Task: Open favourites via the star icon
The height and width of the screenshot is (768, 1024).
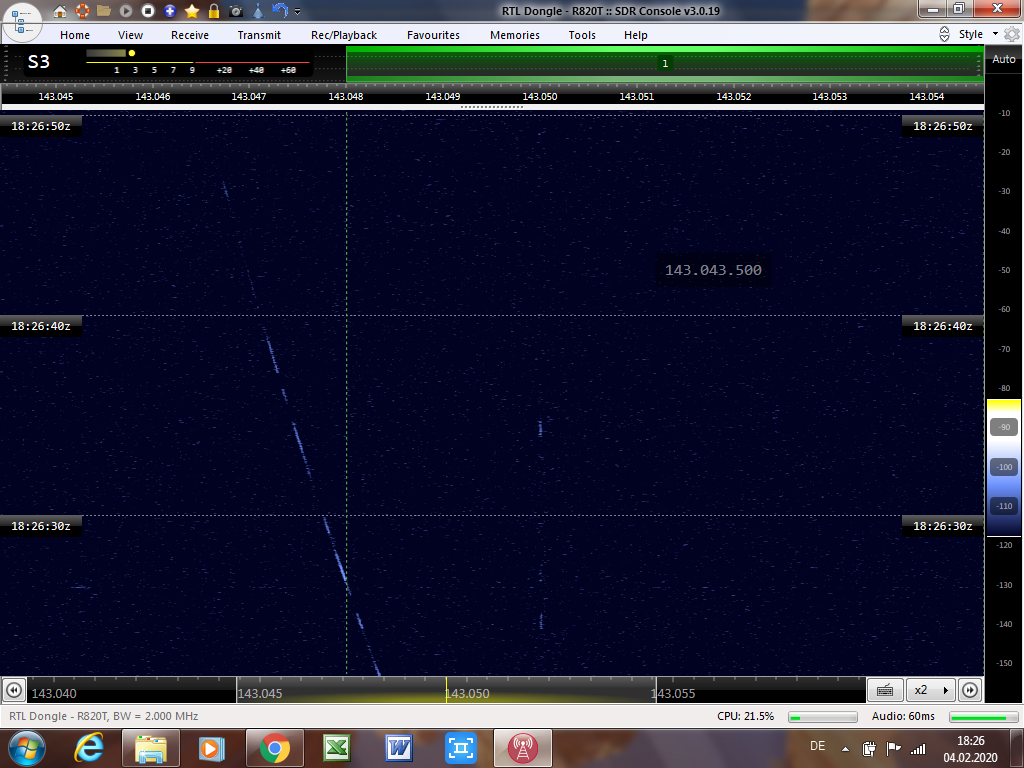Action: (192, 11)
